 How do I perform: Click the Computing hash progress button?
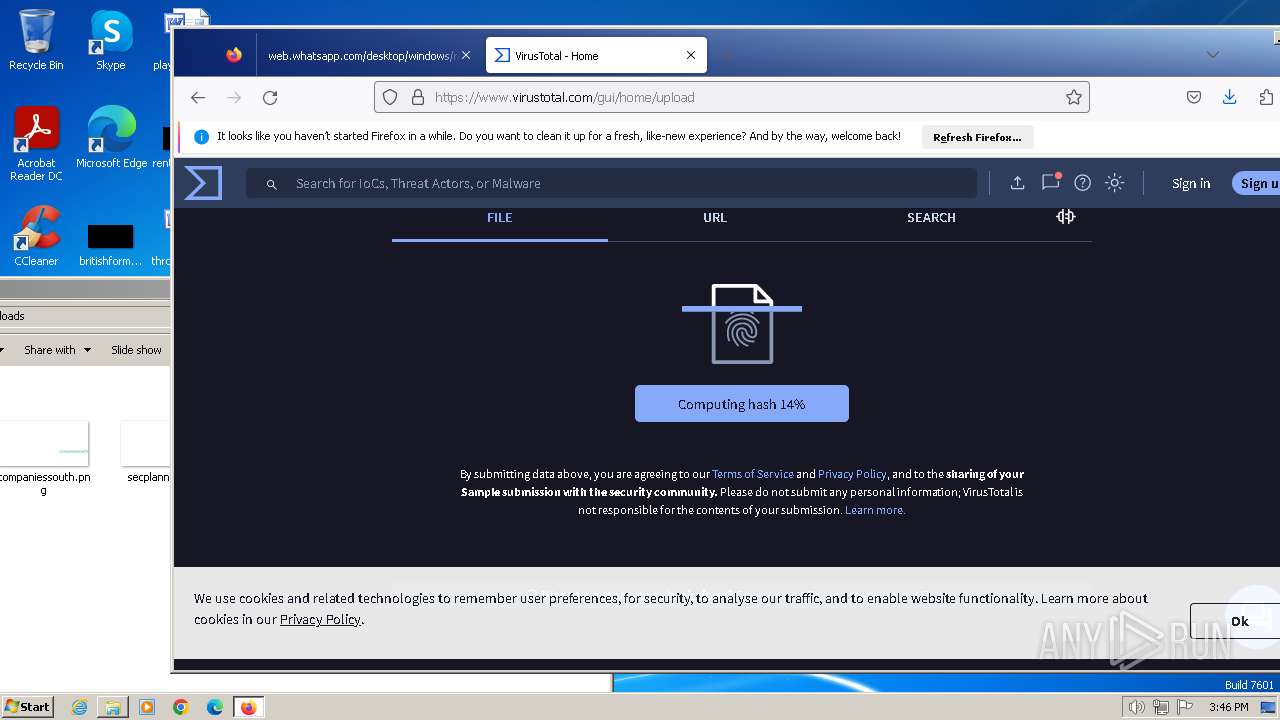(x=742, y=404)
